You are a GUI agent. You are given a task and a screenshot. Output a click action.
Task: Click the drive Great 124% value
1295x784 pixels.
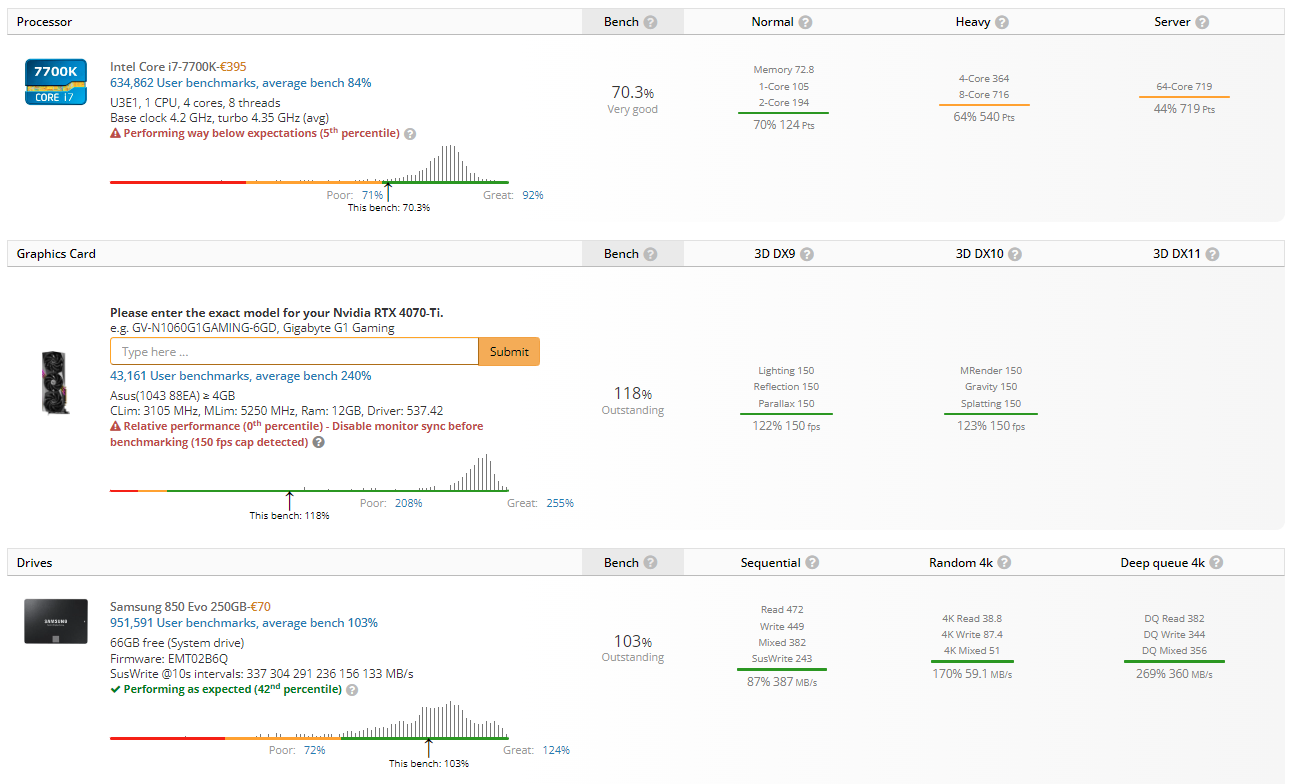[556, 750]
